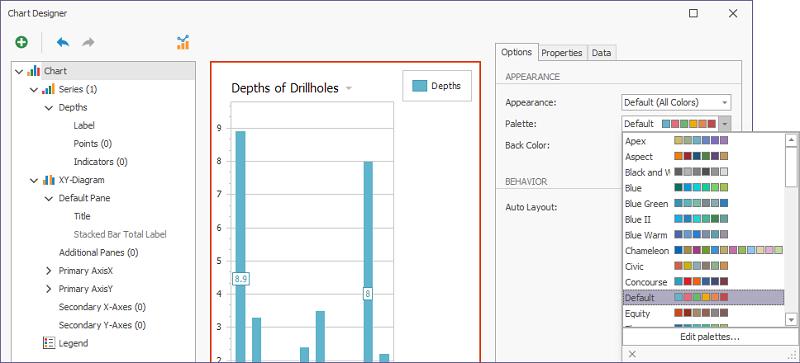Click the Depths legend color marker
This screenshot has width=800, height=363.
tap(419, 86)
